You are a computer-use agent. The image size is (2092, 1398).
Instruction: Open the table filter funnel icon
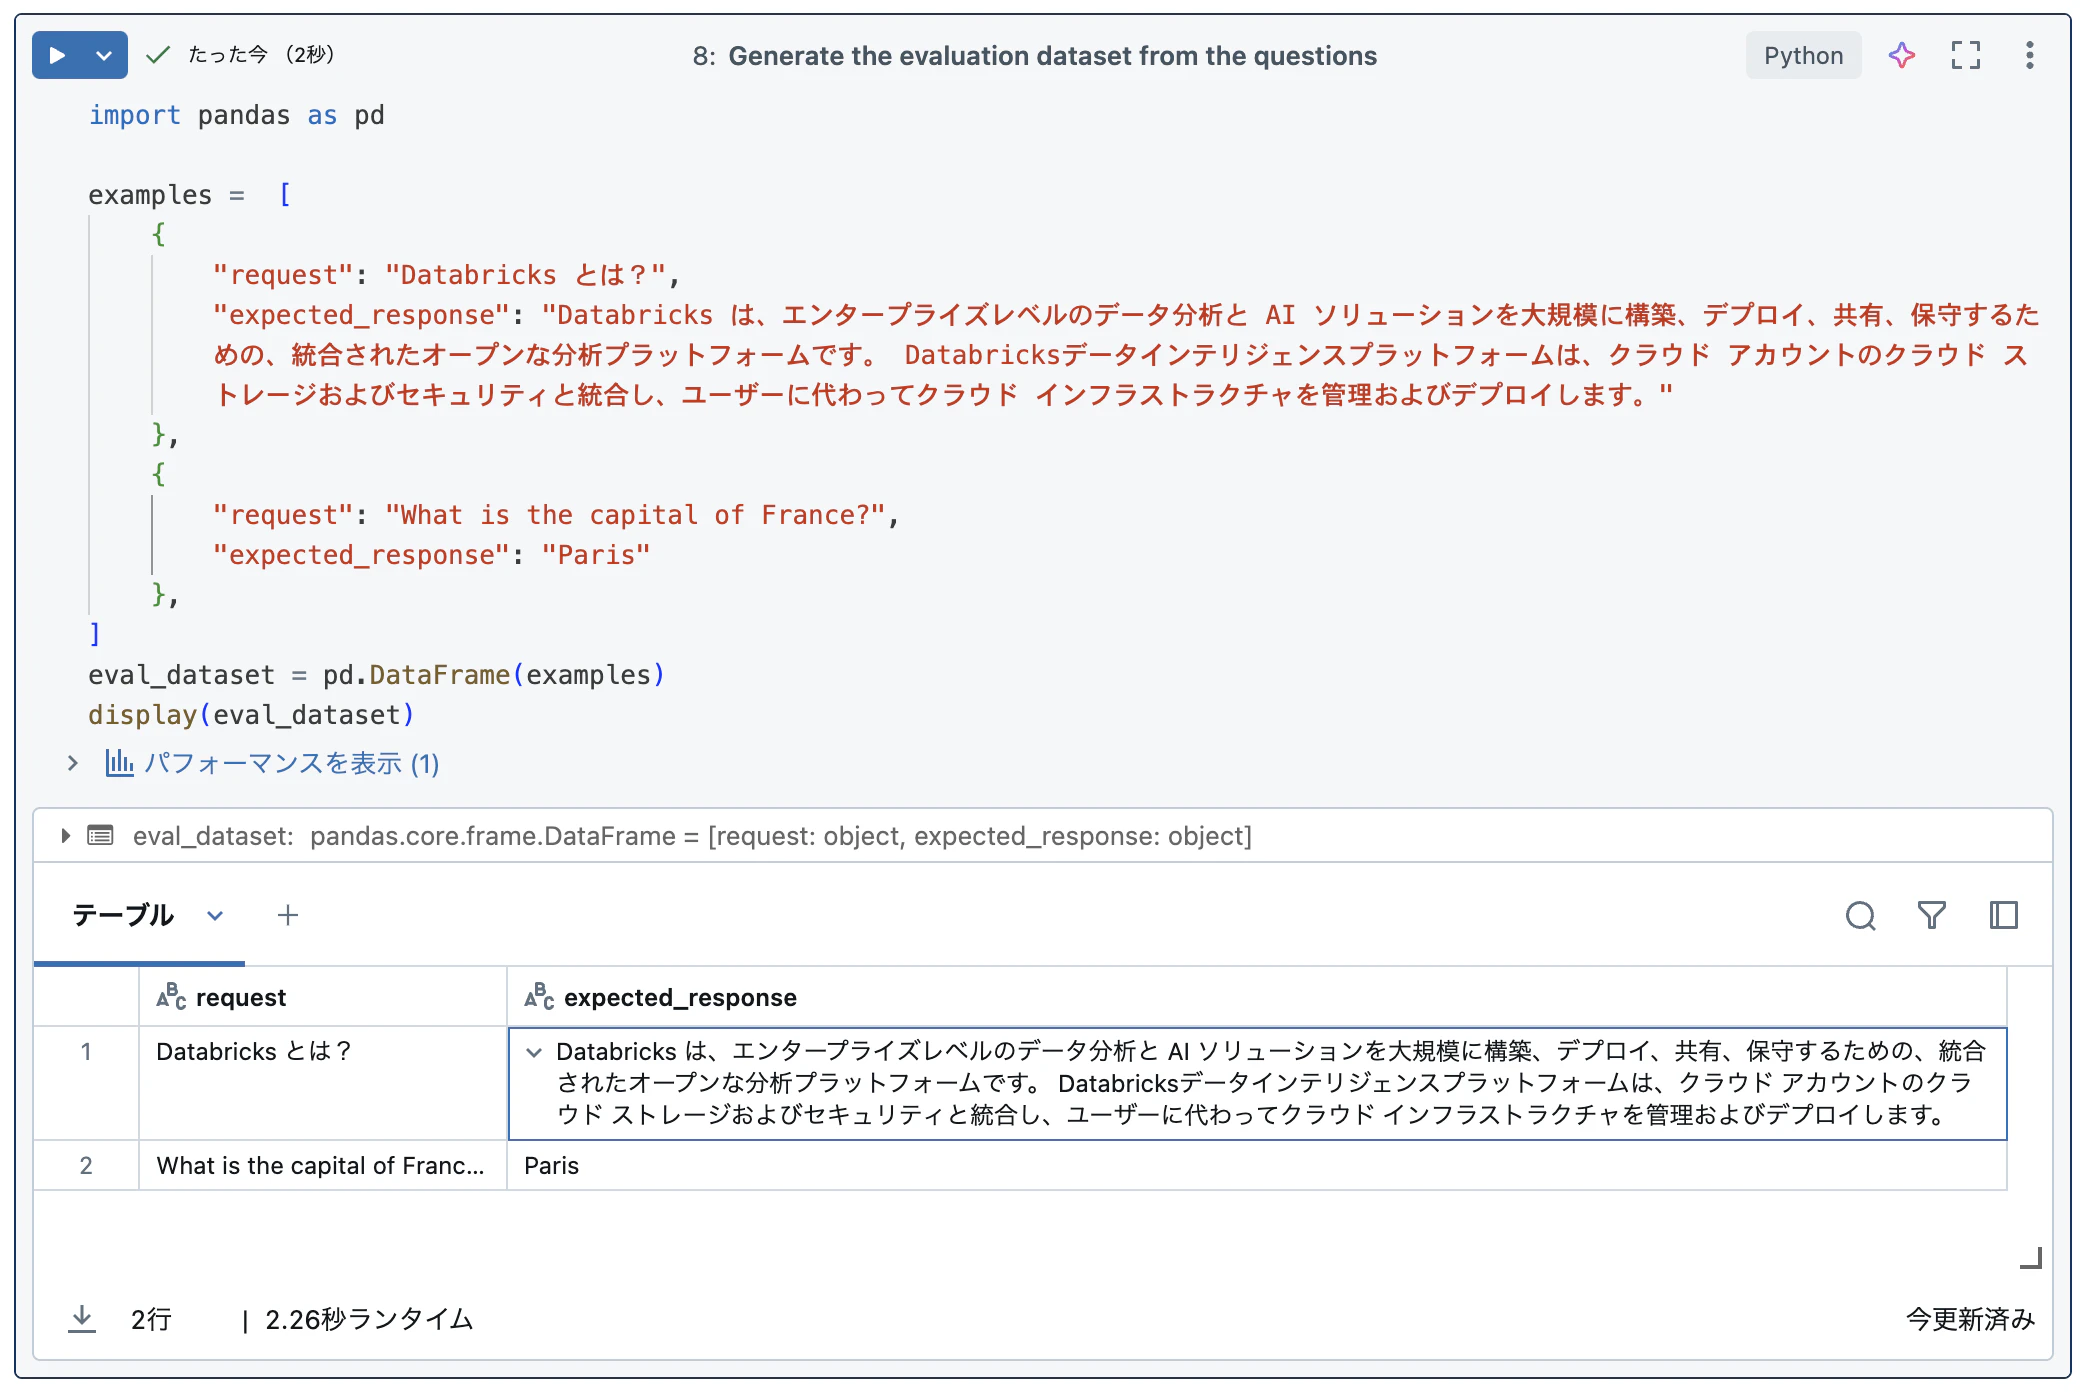coord(1932,915)
